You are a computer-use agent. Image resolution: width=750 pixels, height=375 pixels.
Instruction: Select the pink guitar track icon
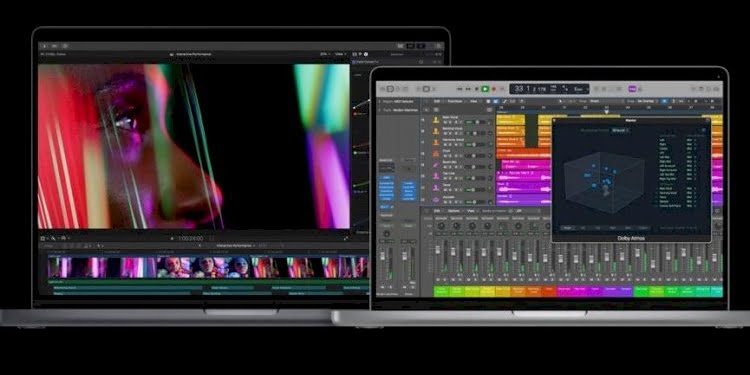[x=436, y=165]
